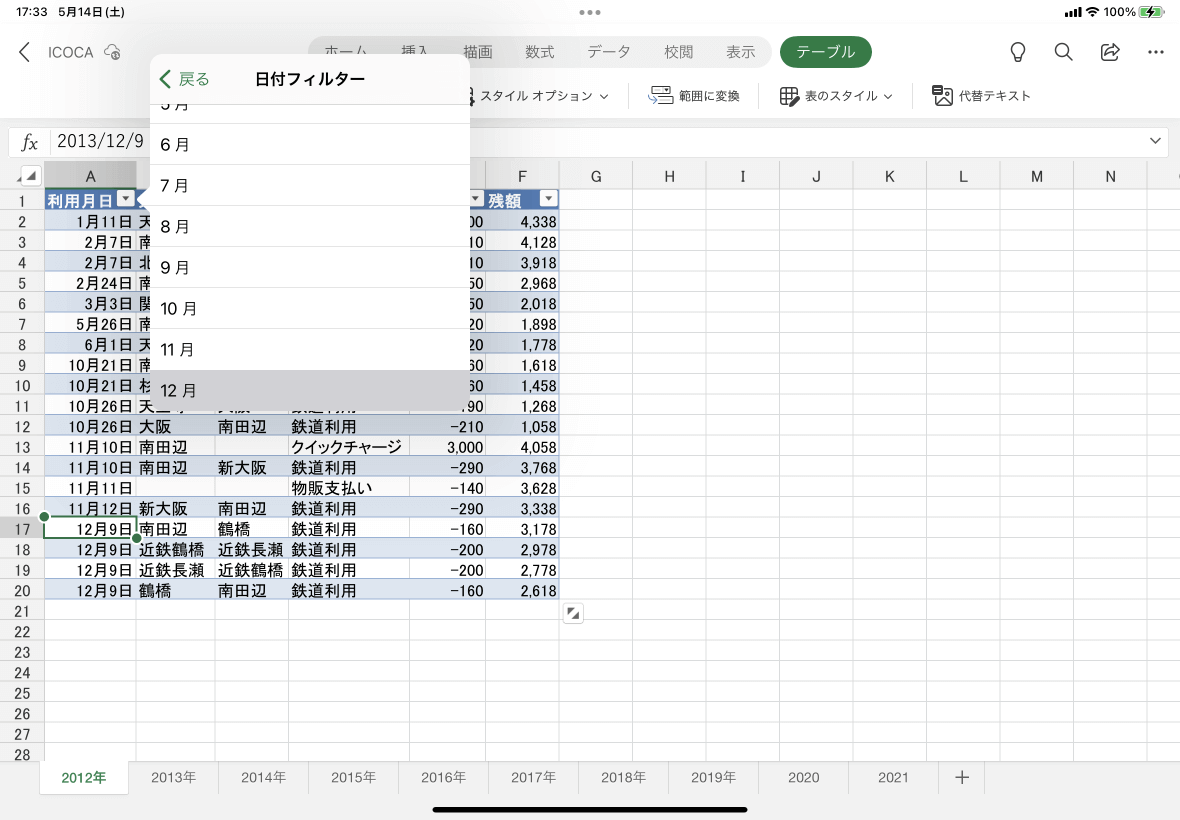Select cell 近鉄鶴橋 in row 18
Viewport: 1180px width, 820px height.
[175, 549]
